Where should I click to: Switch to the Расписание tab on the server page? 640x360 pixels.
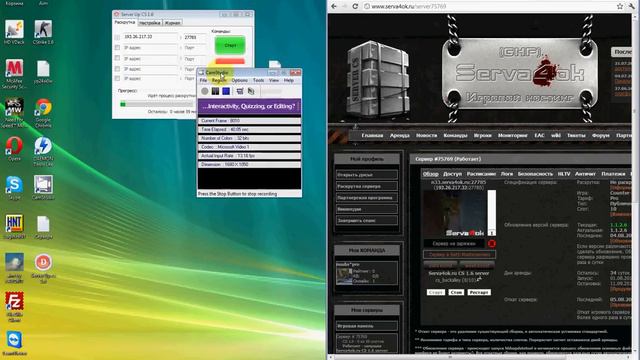[481, 173]
